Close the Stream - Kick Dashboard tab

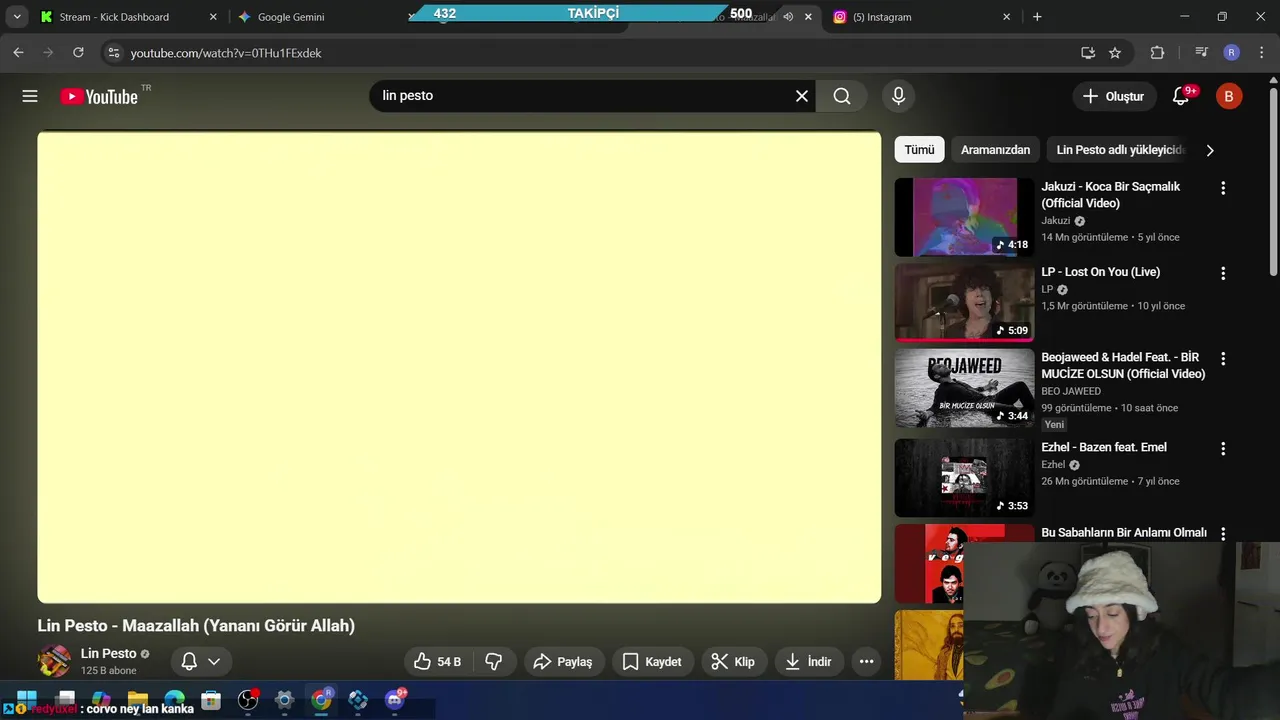click(x=212, y=17)
